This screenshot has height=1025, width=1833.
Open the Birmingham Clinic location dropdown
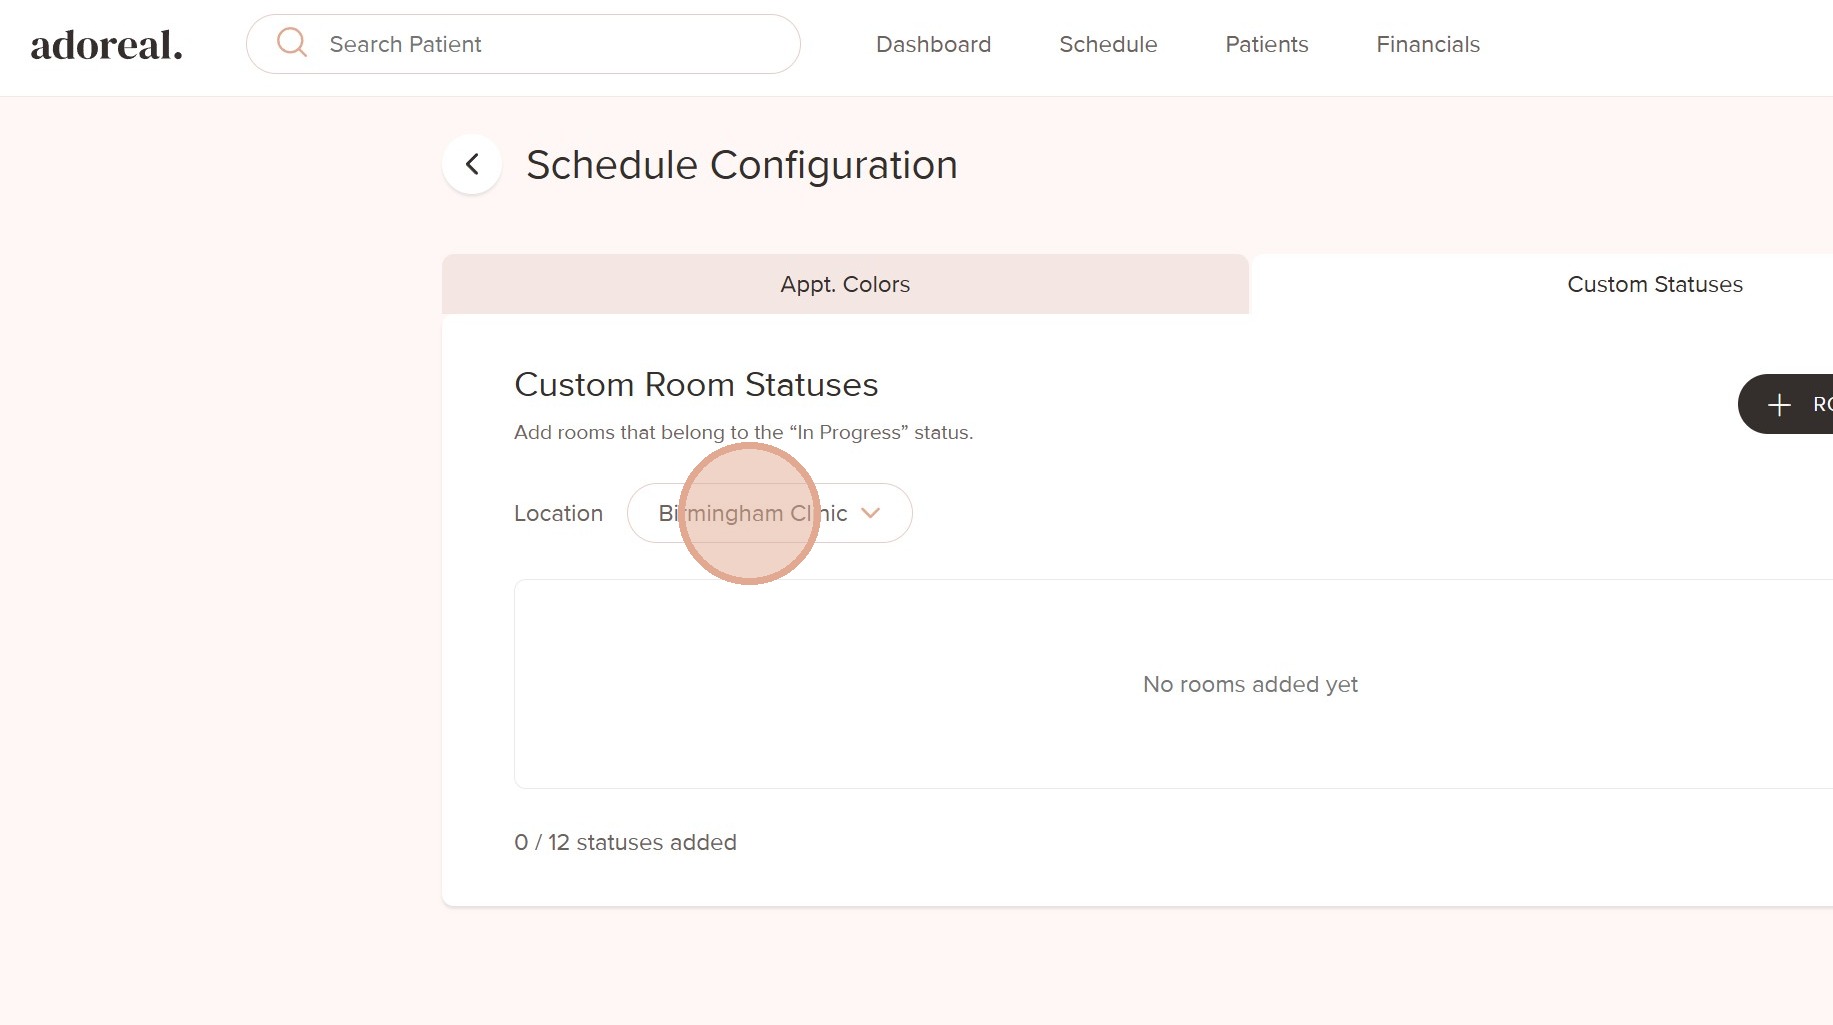[753, 513]
